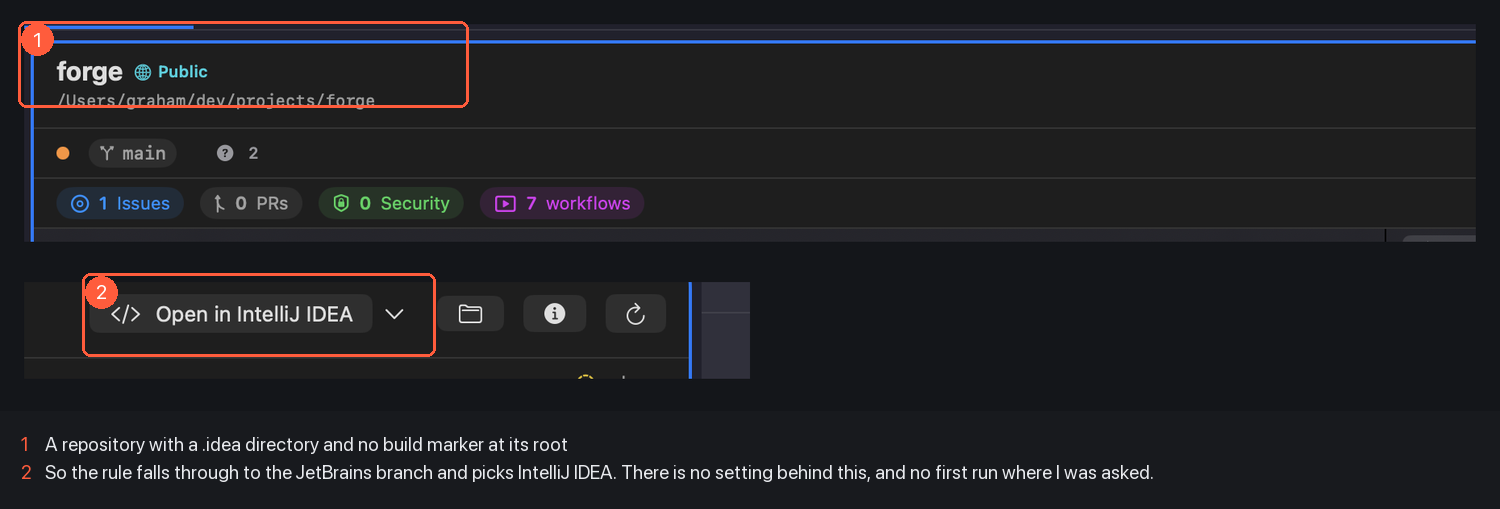
Task: Open the 0 Security badge
Action: [391, 203]
